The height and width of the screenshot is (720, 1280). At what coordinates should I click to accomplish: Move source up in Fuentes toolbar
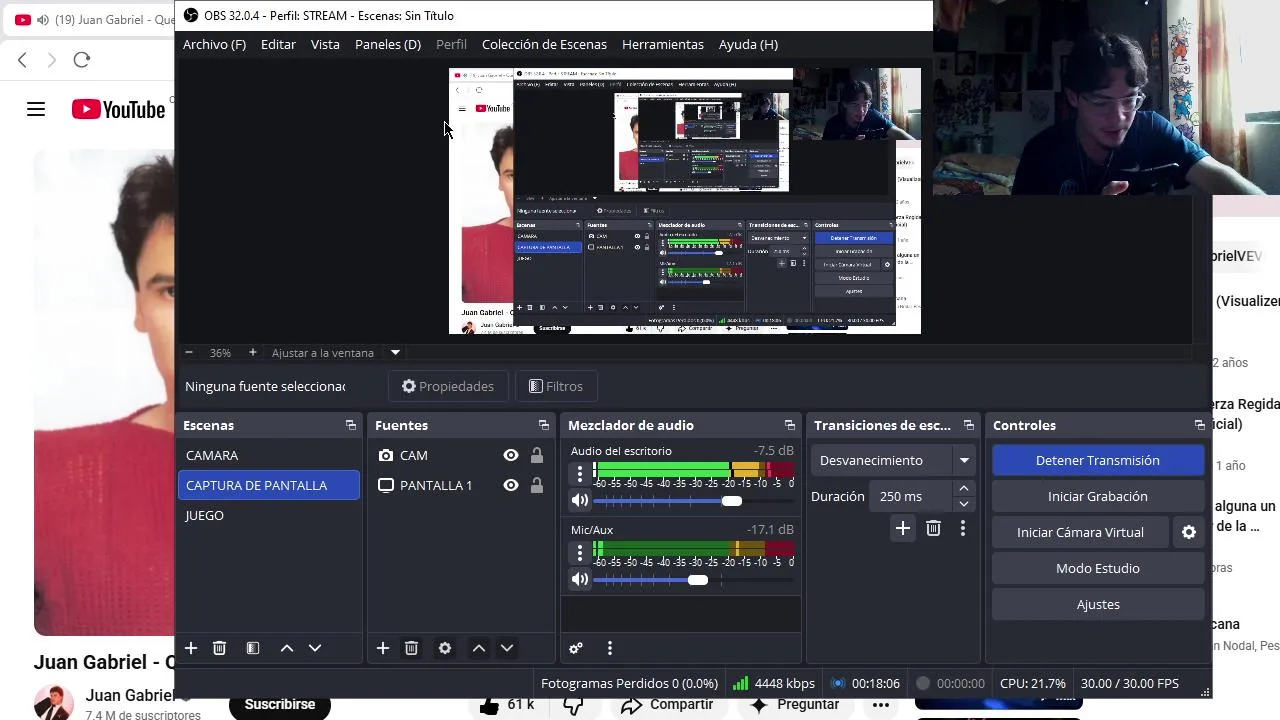[x=479, y=648]
